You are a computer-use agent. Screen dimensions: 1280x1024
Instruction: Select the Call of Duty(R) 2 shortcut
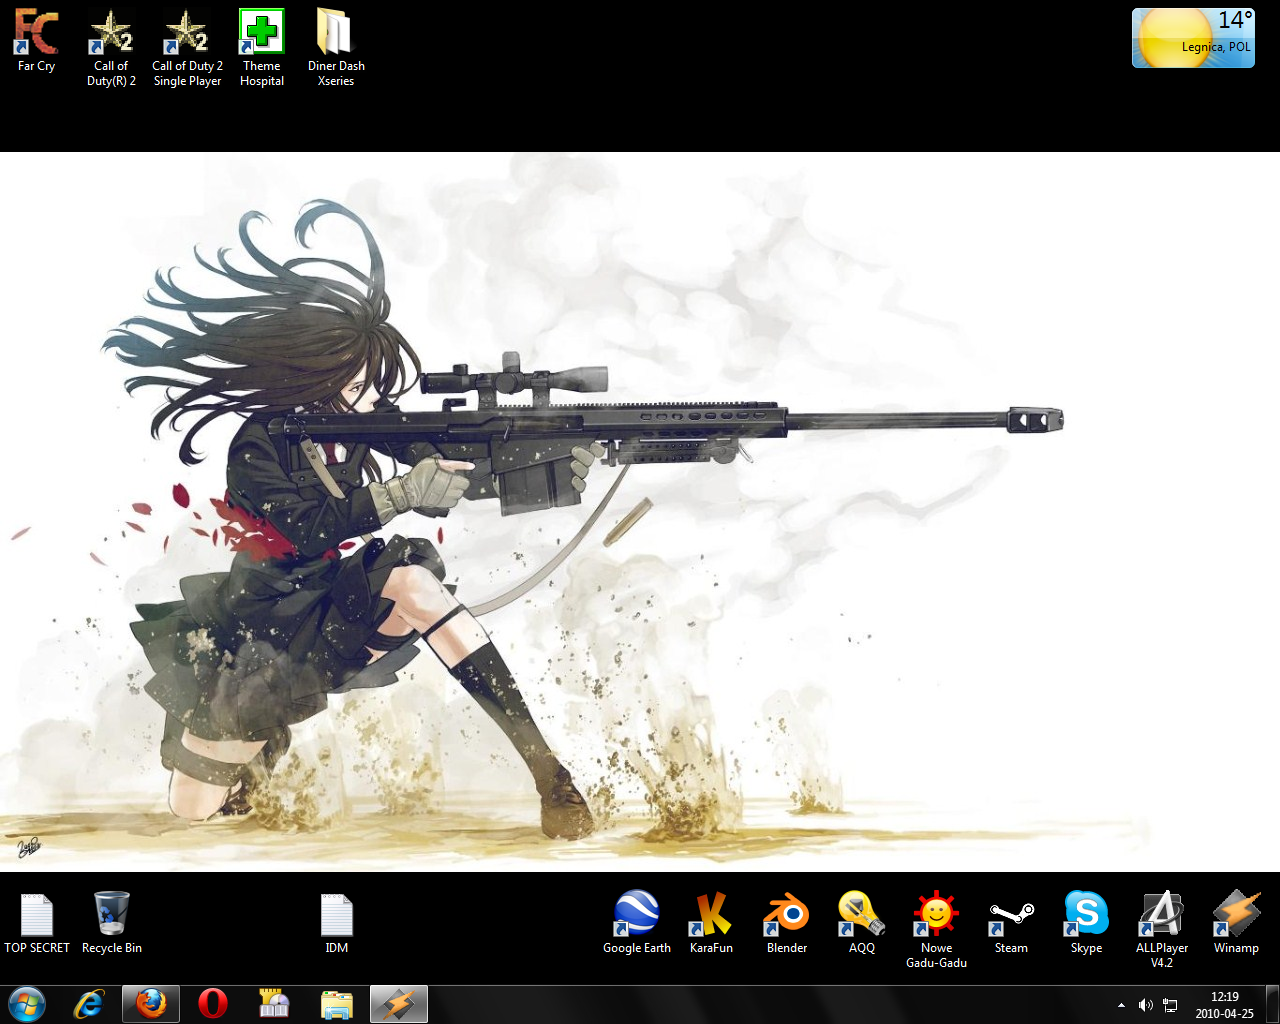[111, 48]
